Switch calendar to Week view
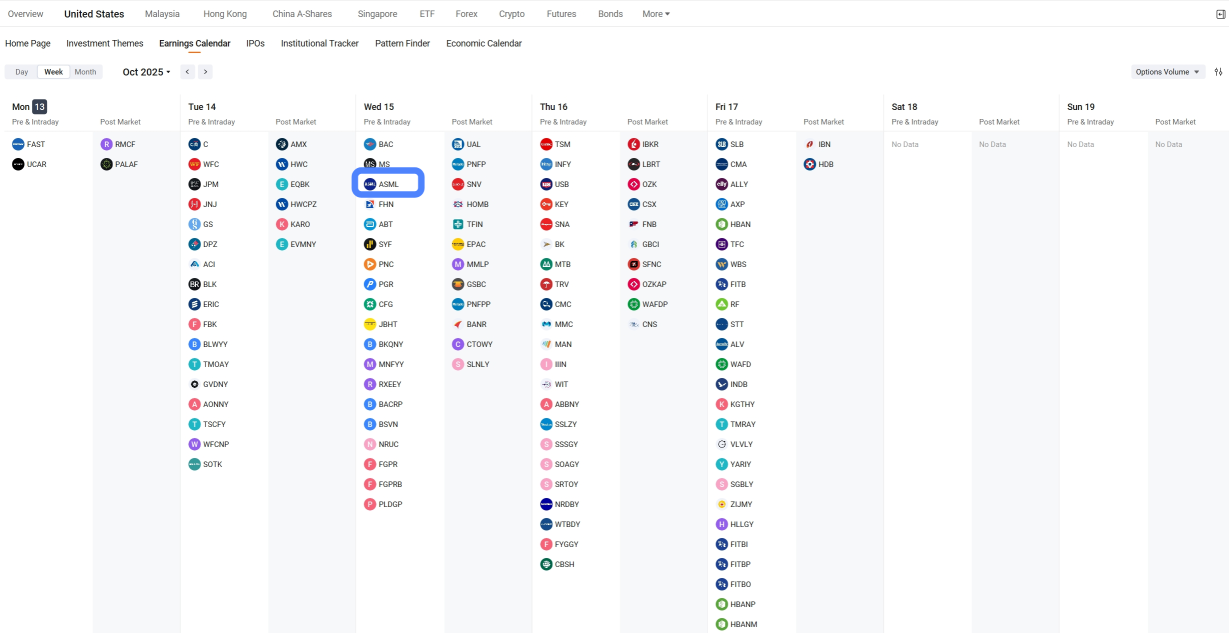Viewport: 1229px width, 633px height. (54, 72)
